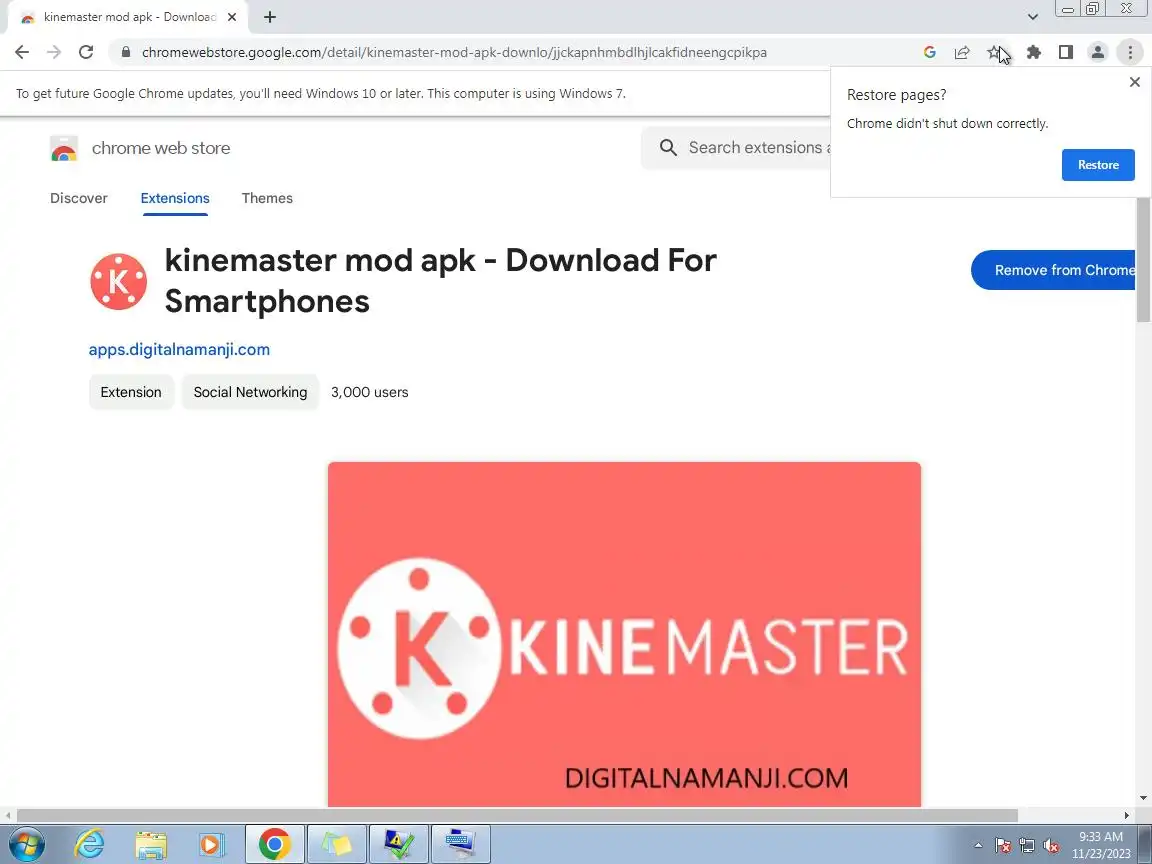
Task: Open the taskbar computer keyboard icon
Action: coord(461,844)
